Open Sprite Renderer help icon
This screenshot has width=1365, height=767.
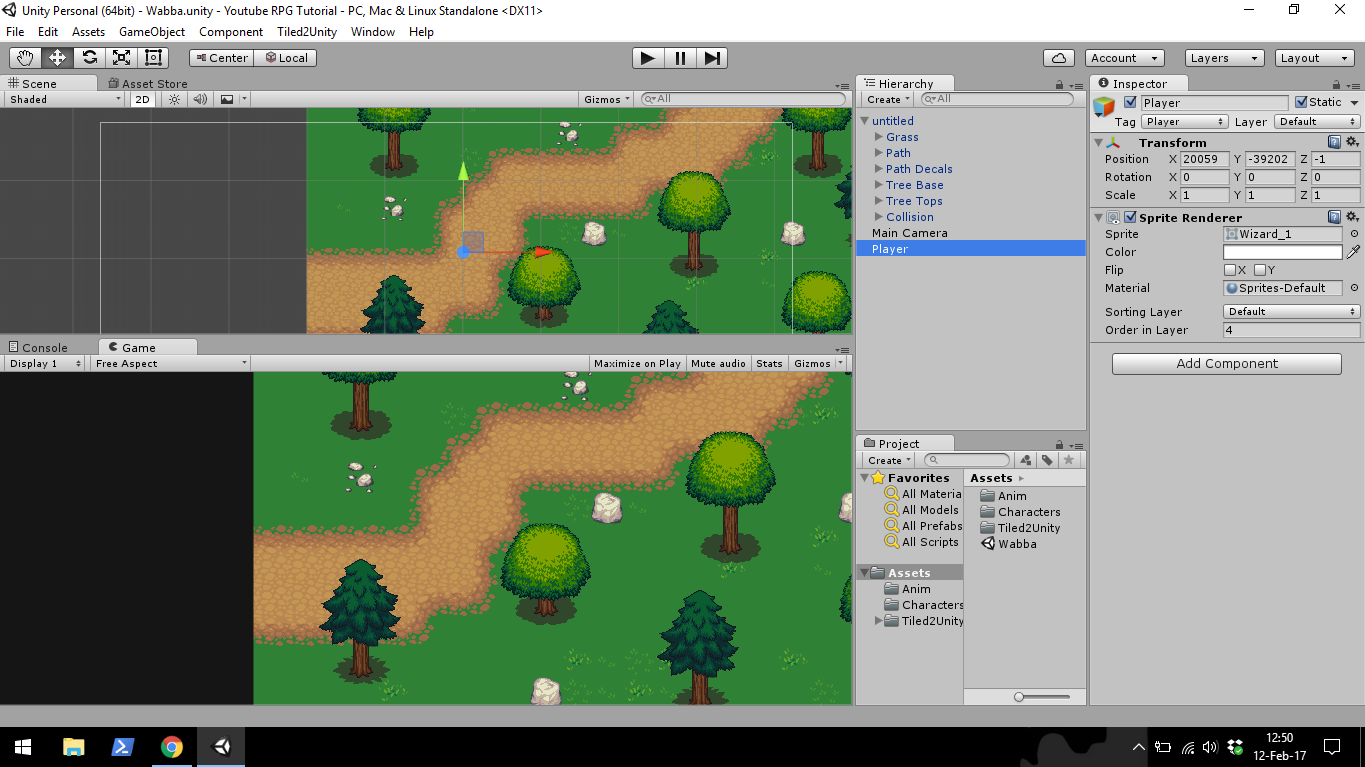click(1334, 217)
